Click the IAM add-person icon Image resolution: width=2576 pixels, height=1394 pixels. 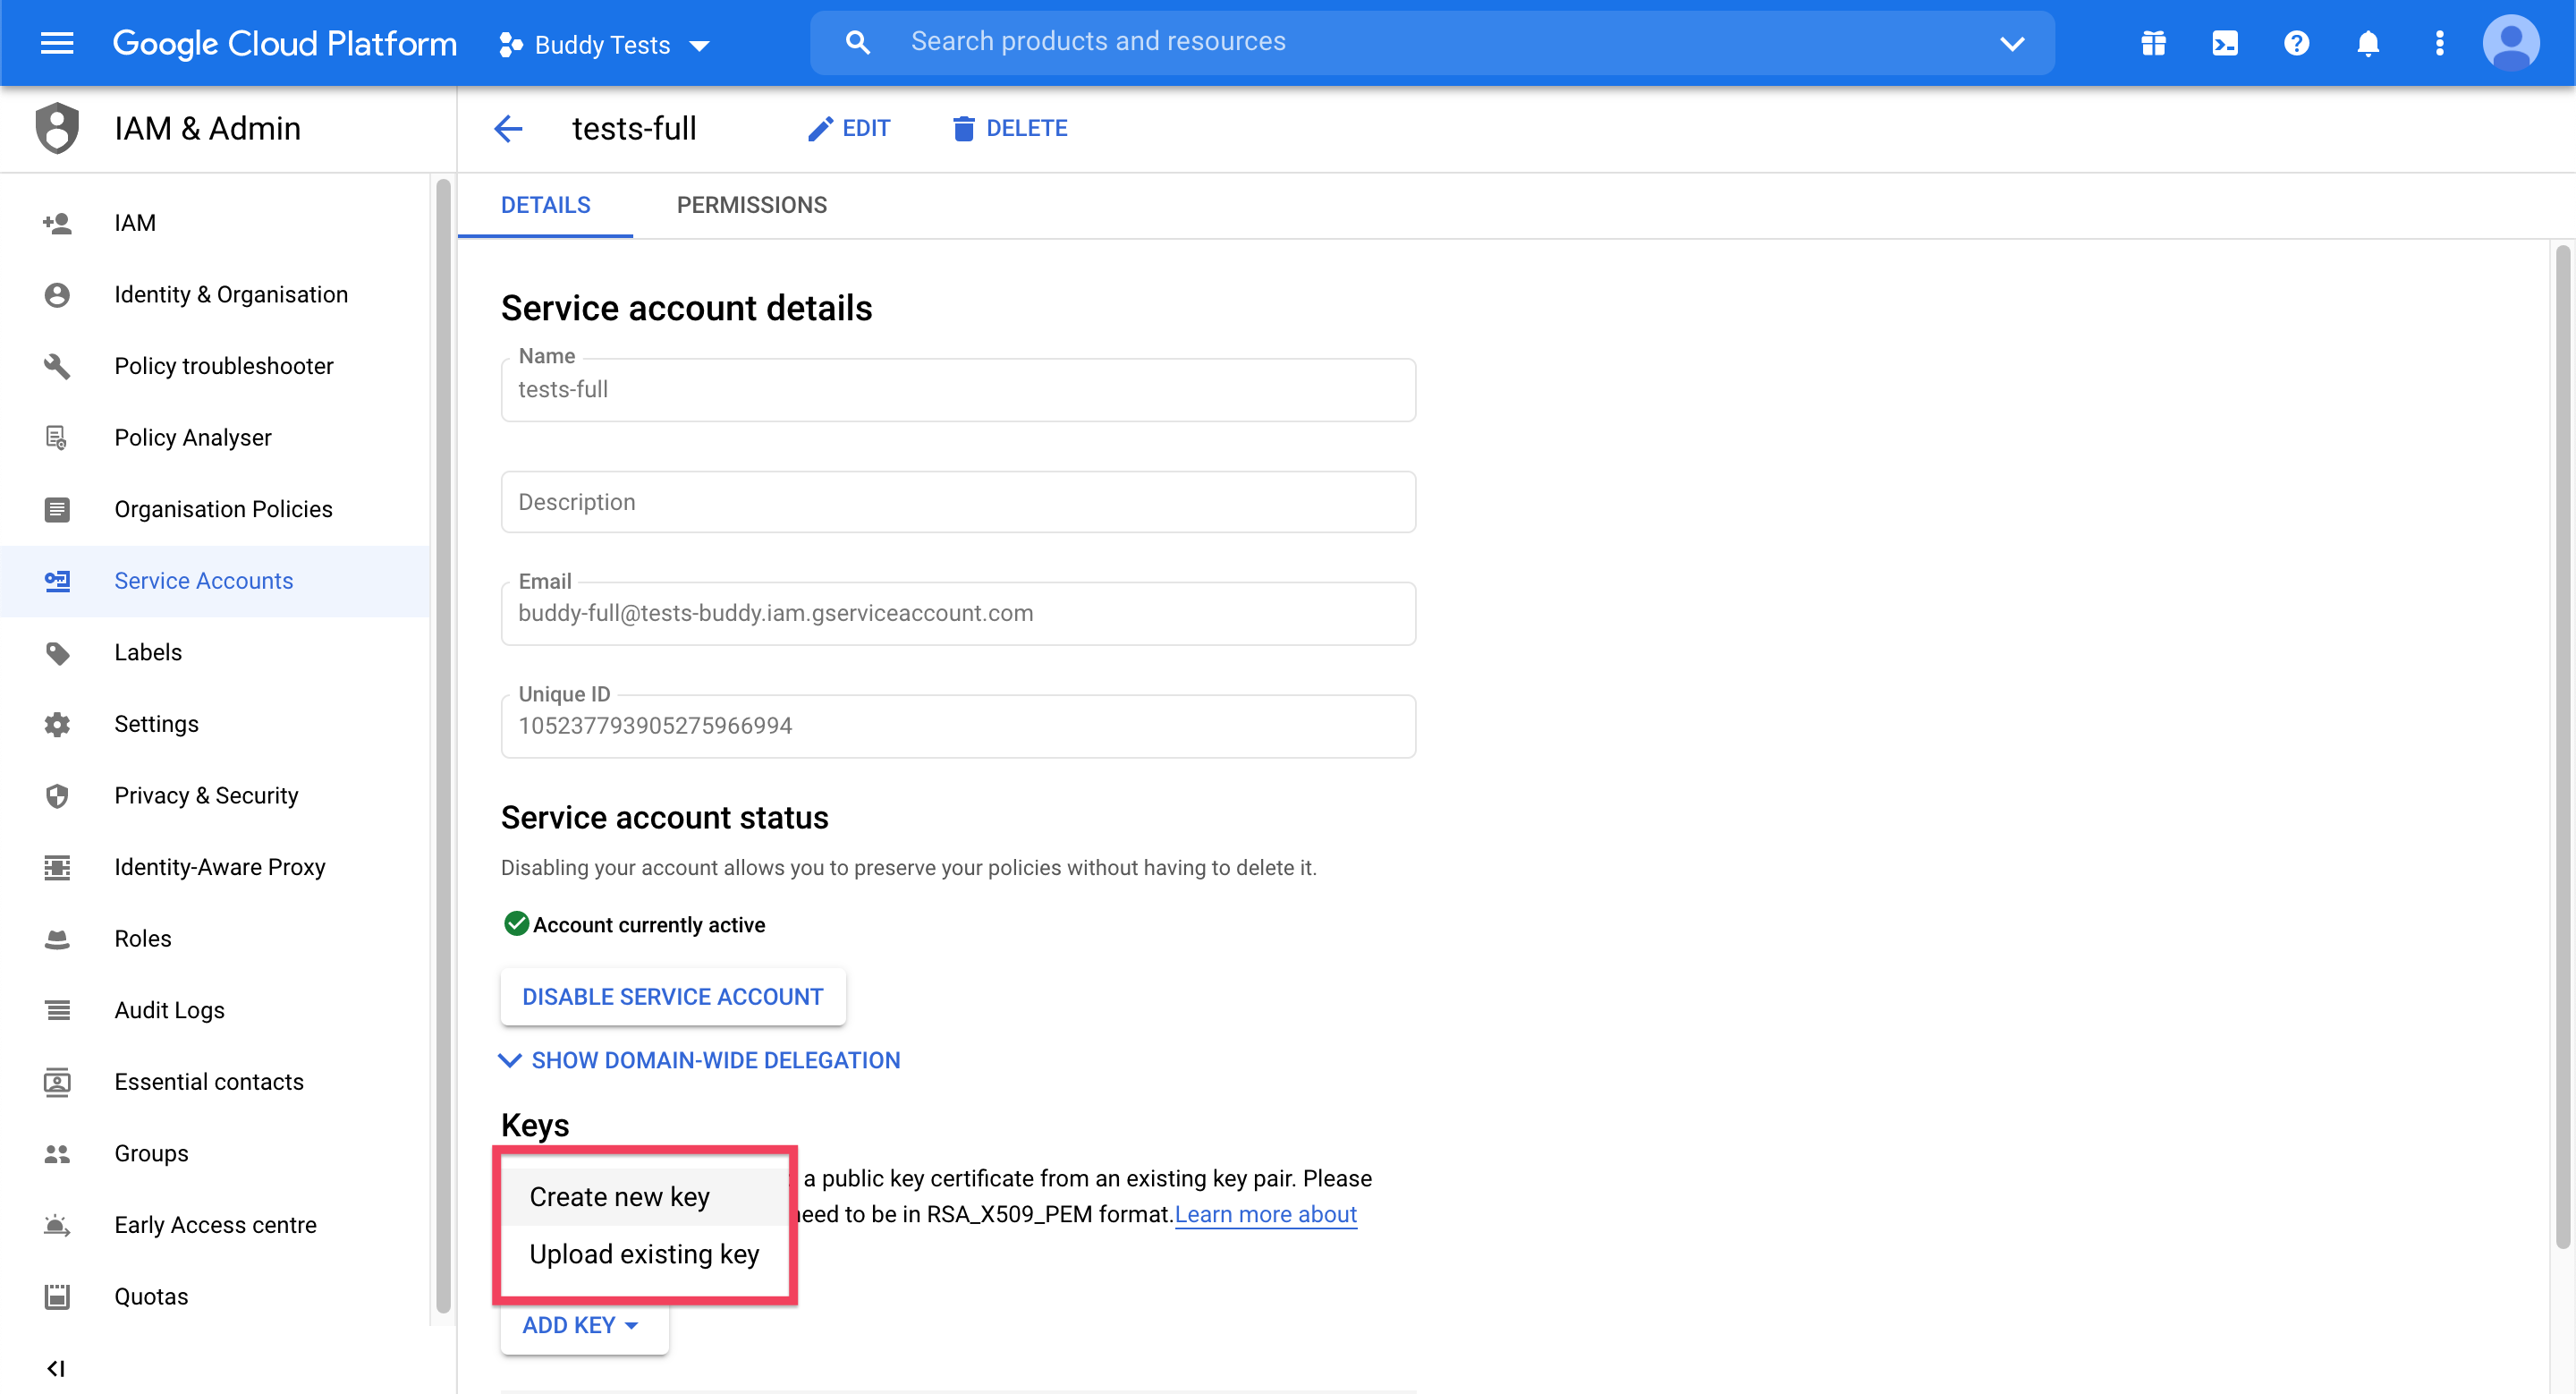click(57, 223)
